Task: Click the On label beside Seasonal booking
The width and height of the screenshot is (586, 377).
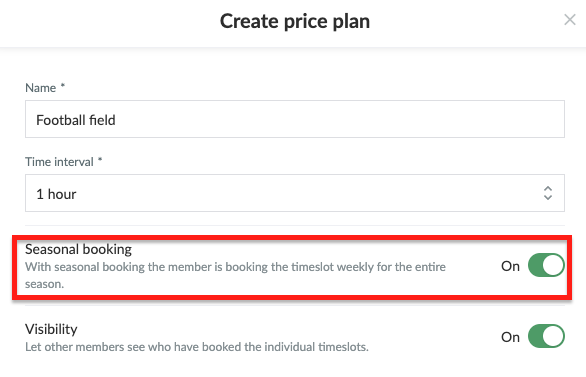Action: [510, 266]
